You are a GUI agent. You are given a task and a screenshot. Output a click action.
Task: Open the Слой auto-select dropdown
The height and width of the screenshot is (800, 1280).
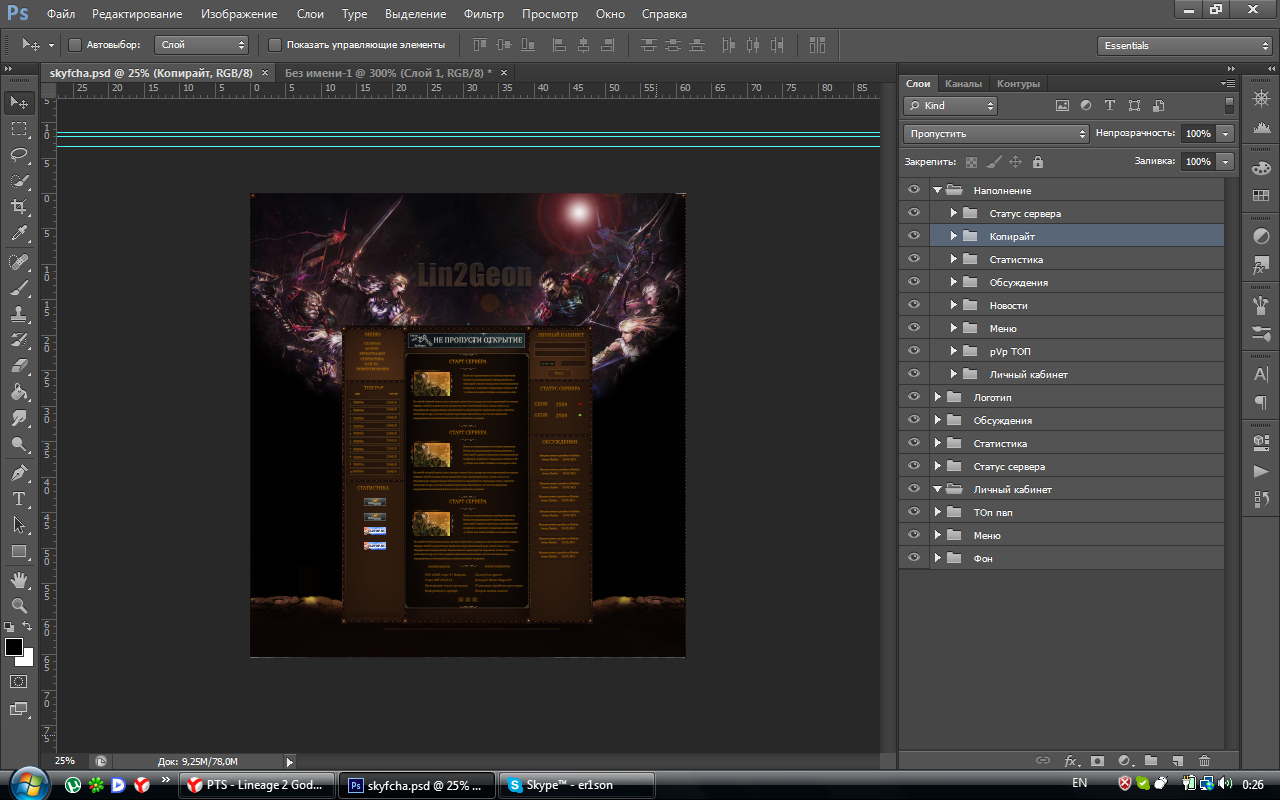tap(202, 45)
